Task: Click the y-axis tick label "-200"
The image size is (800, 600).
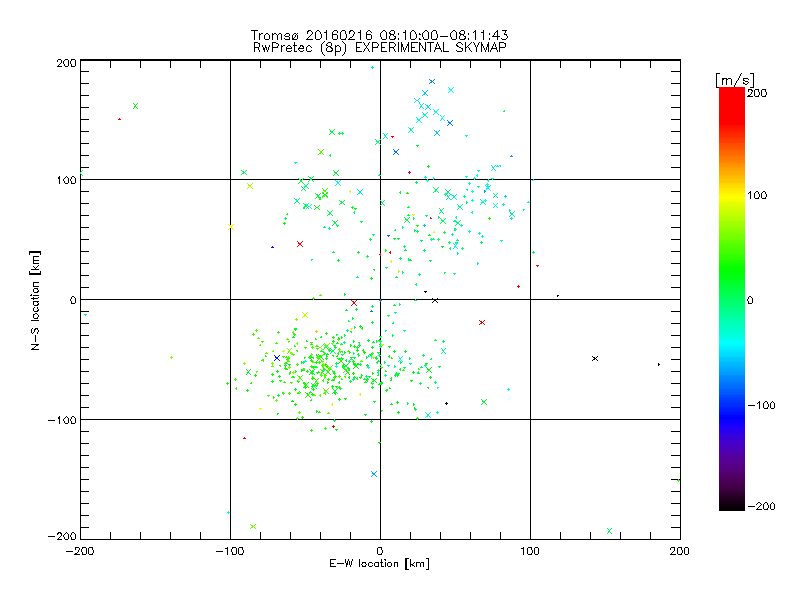Action: coord(62,536)
